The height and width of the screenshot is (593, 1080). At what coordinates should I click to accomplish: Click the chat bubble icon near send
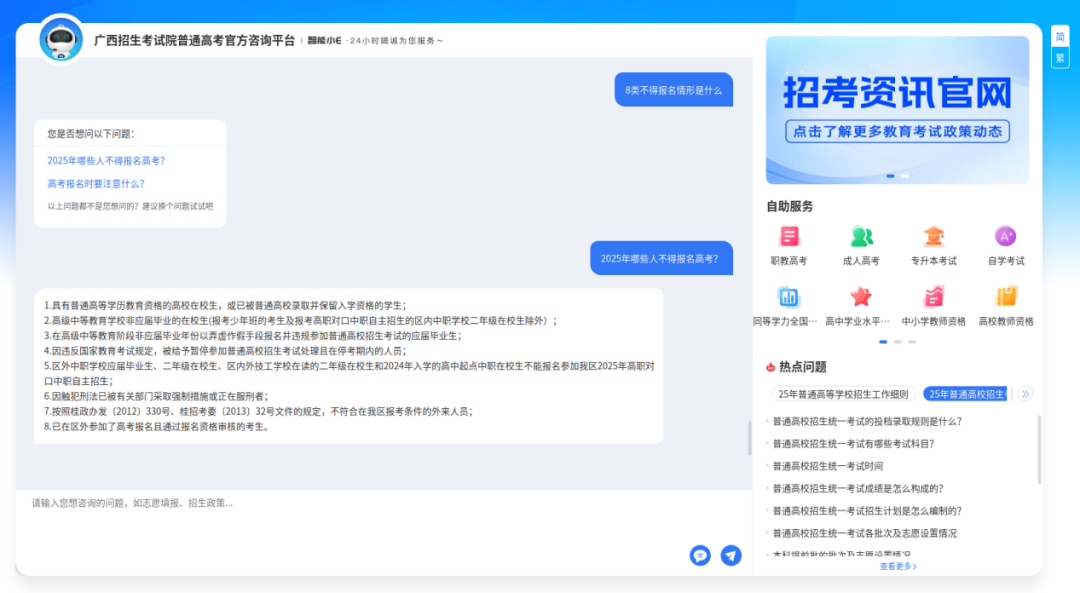click(x=700, y=555)
